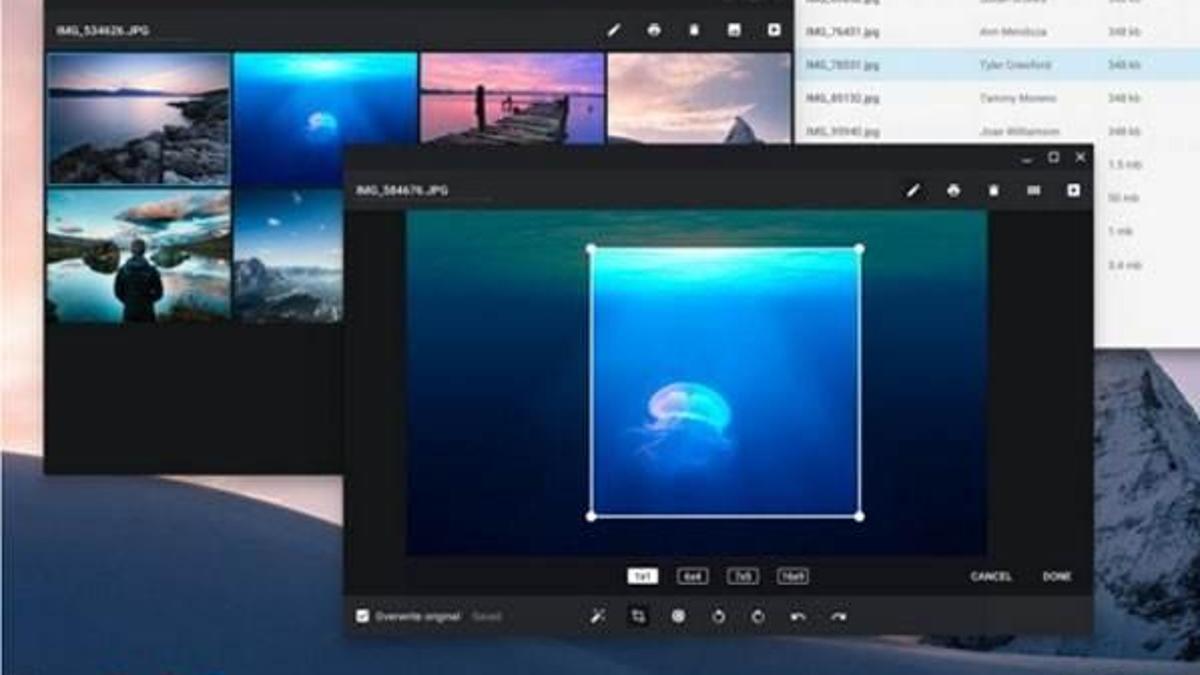This screenshot has width=1200, height=675.
Task: Click the CANCEL button in the editor
Action: (991, 577)
